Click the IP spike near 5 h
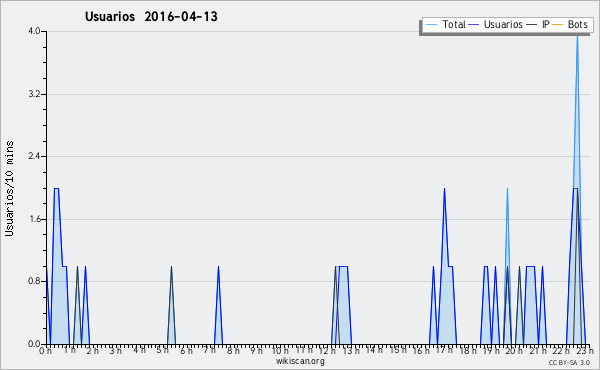This screenshot has height=370, width=600. click(171, 305)
